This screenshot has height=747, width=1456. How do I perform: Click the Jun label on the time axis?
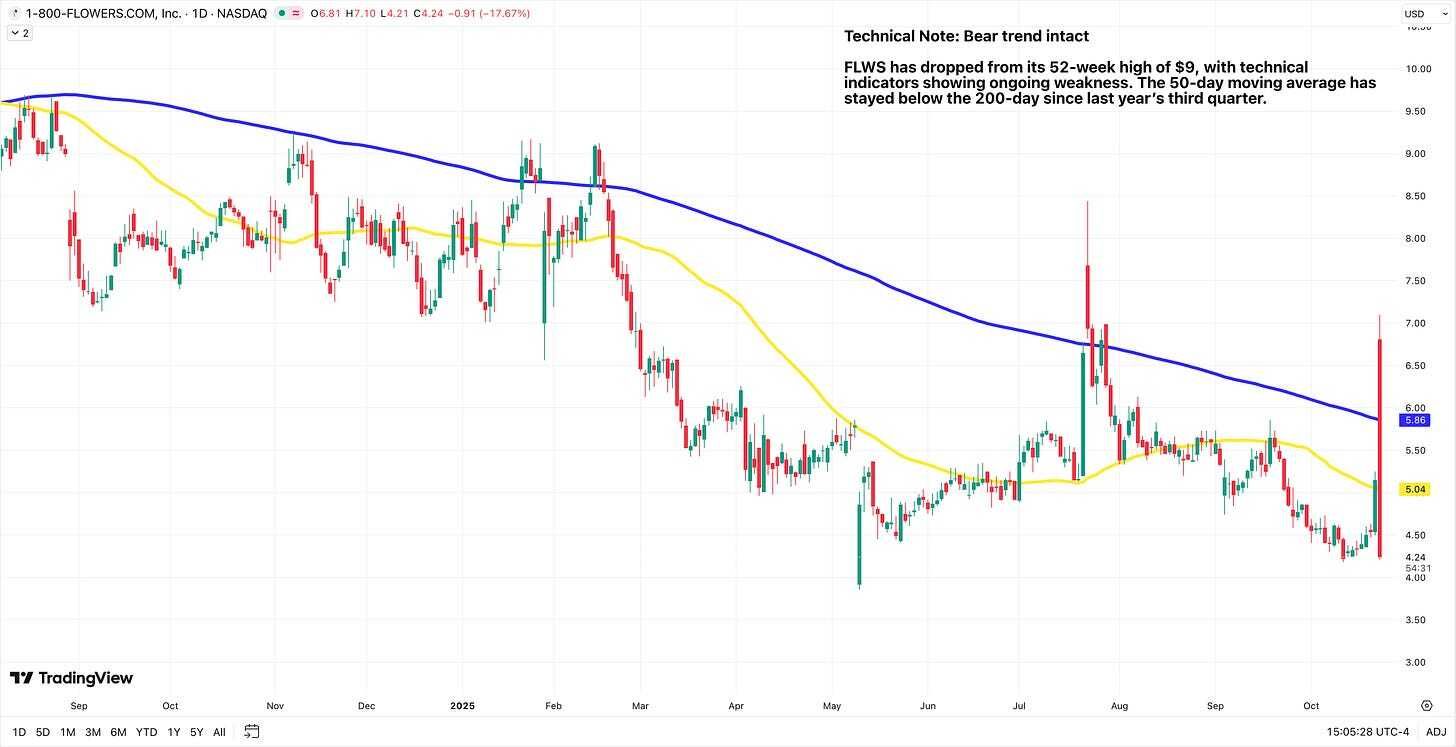click(x=927, y=705)
